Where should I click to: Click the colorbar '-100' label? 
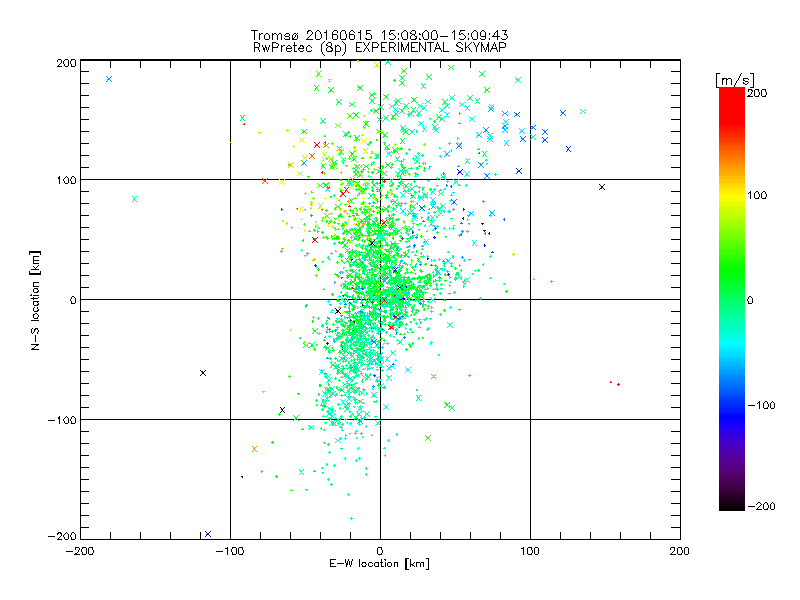coord(761,406)
